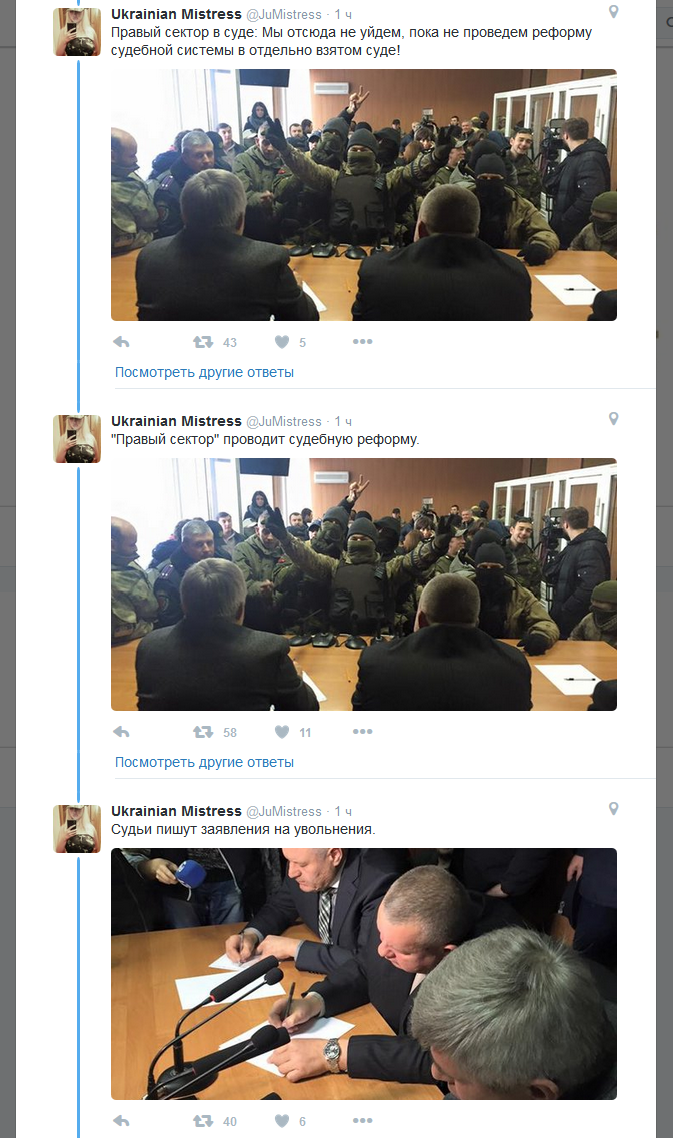Reply to the first tweet about Правый сектор в суде

pyautogui.click(x=121, y=342)
